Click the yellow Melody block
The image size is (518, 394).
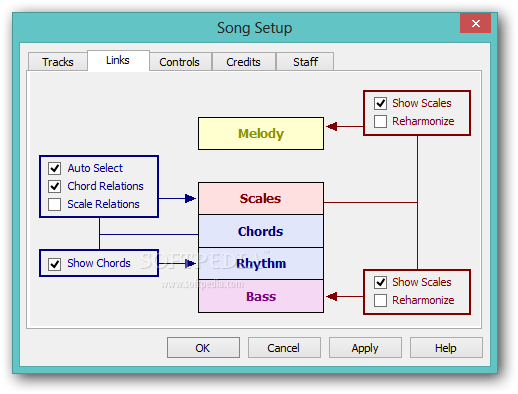click(261, 133)
